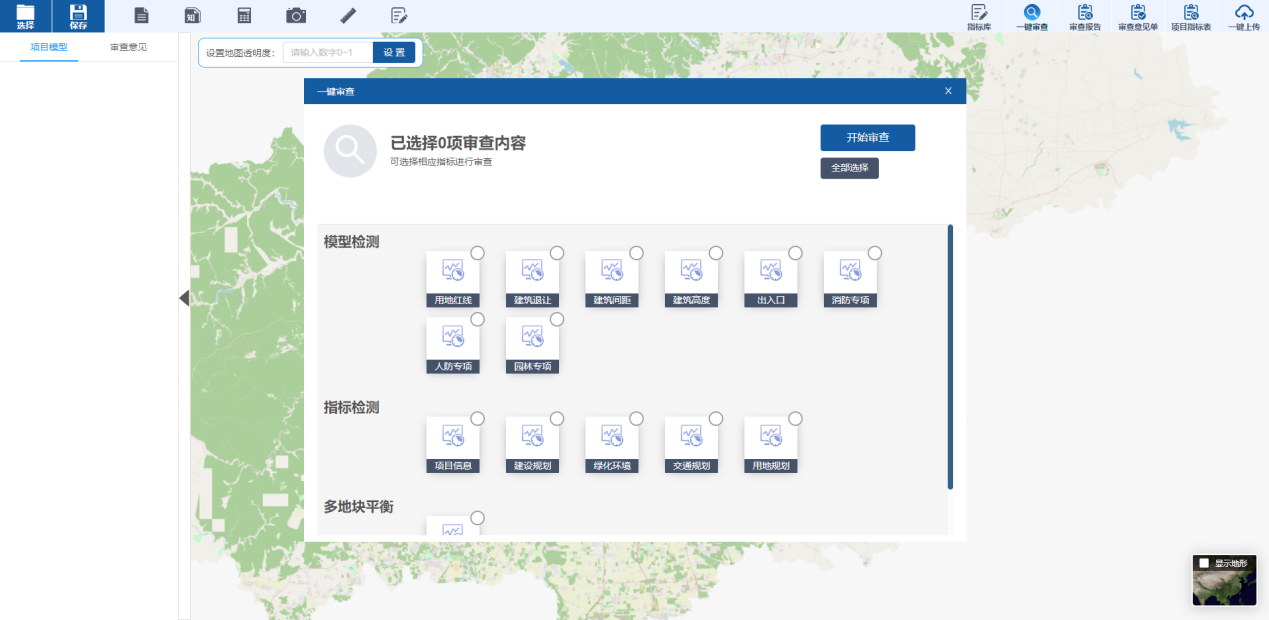The width and height of the screenshot is (1269, 620).
Task: Click the 保存 (Save) toolbar icon
Action: (78, 16)
